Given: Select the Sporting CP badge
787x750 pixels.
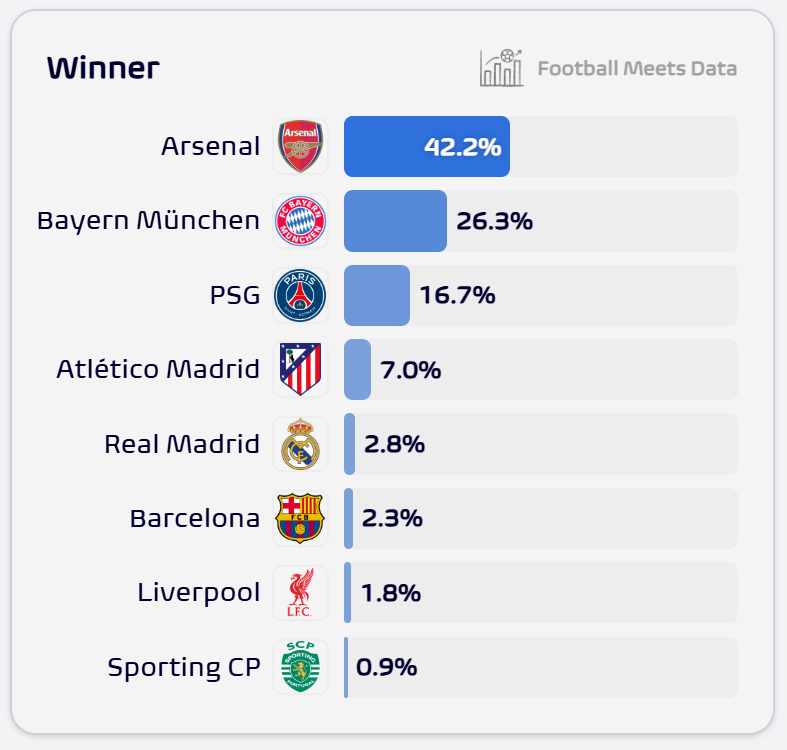Looking at the screenshot, I should (301, 667).
